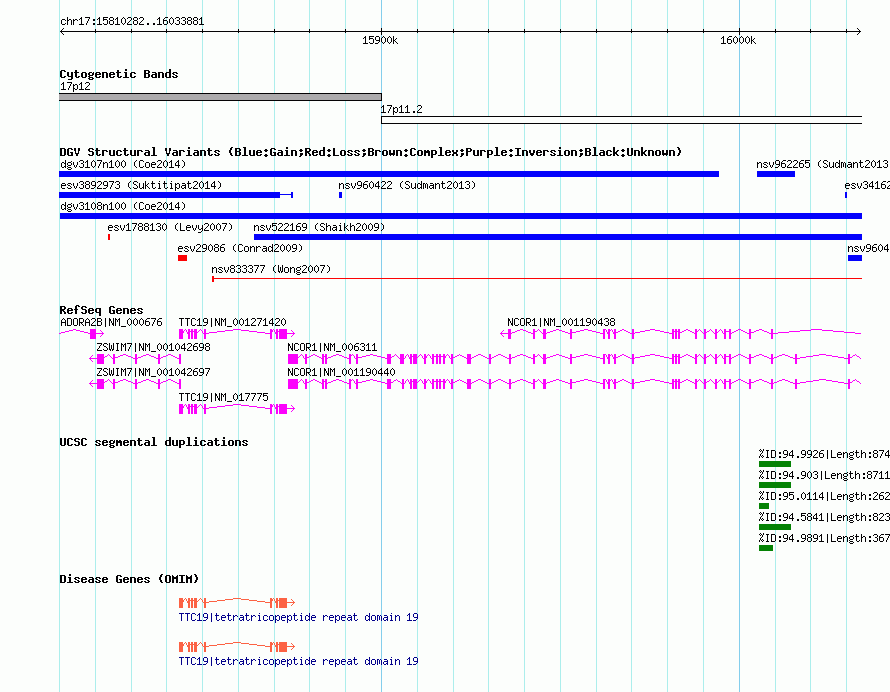Click the blue esv3892973 gain bar
The width and height of the screenshot is (890, 692).
coord(176,195)
